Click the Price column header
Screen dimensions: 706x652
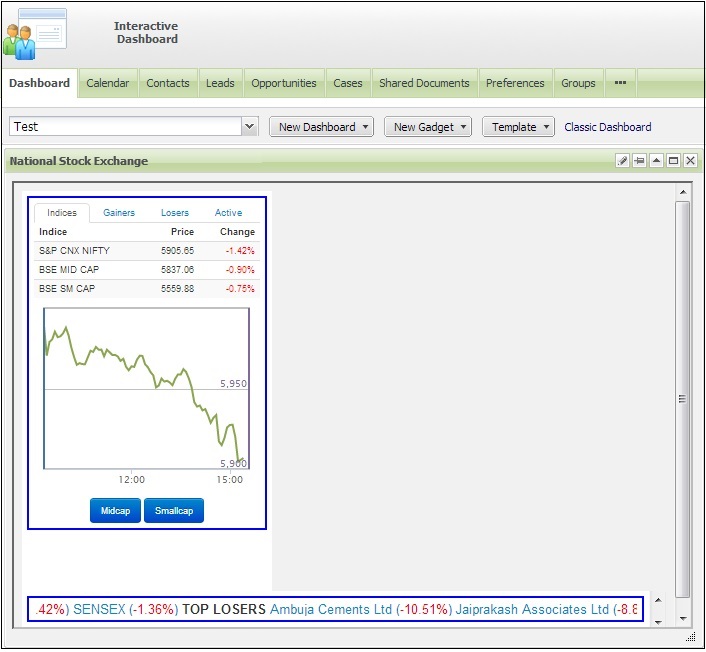click(182, 231)
